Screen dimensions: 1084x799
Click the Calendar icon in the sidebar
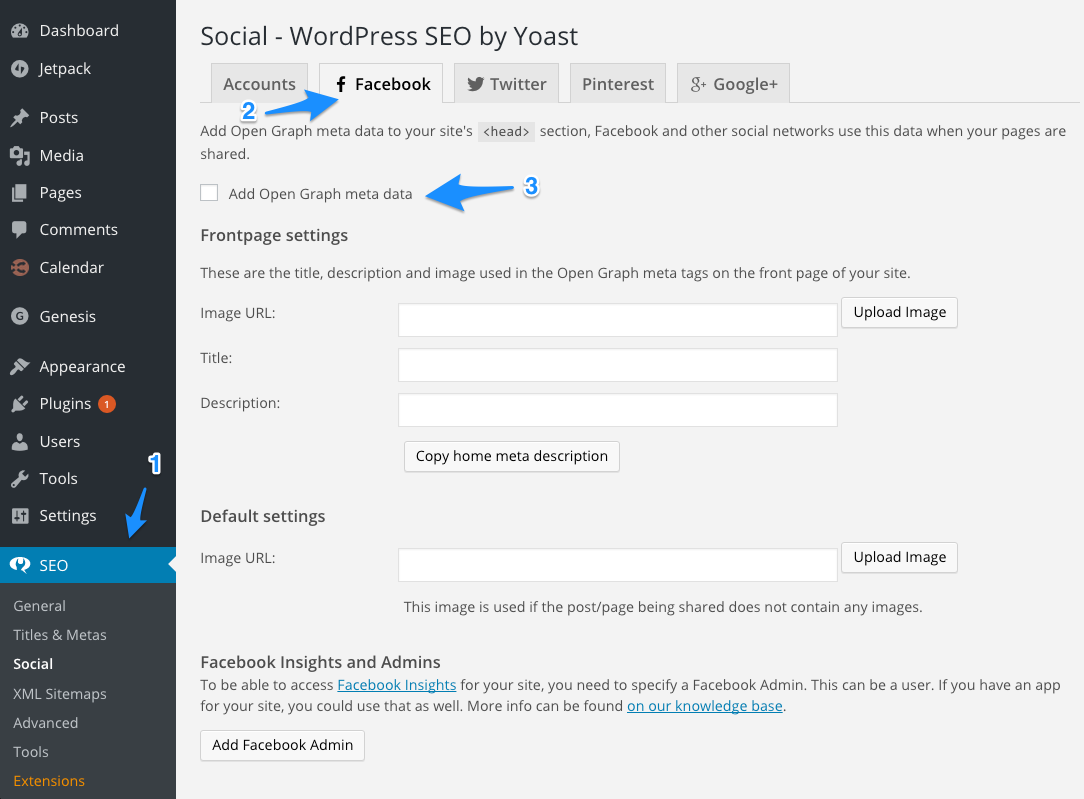[20, 267]
